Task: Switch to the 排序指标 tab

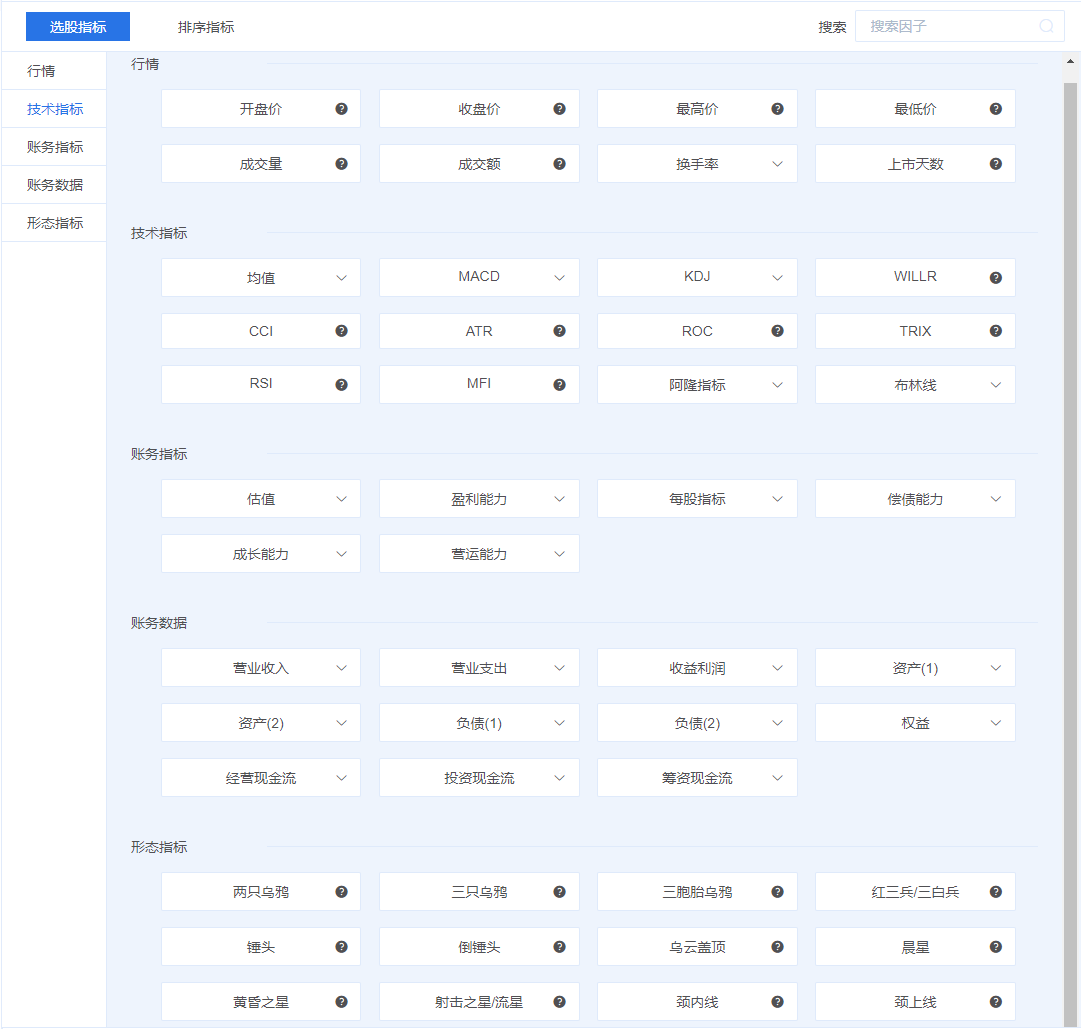Action: tap(206, 27)
